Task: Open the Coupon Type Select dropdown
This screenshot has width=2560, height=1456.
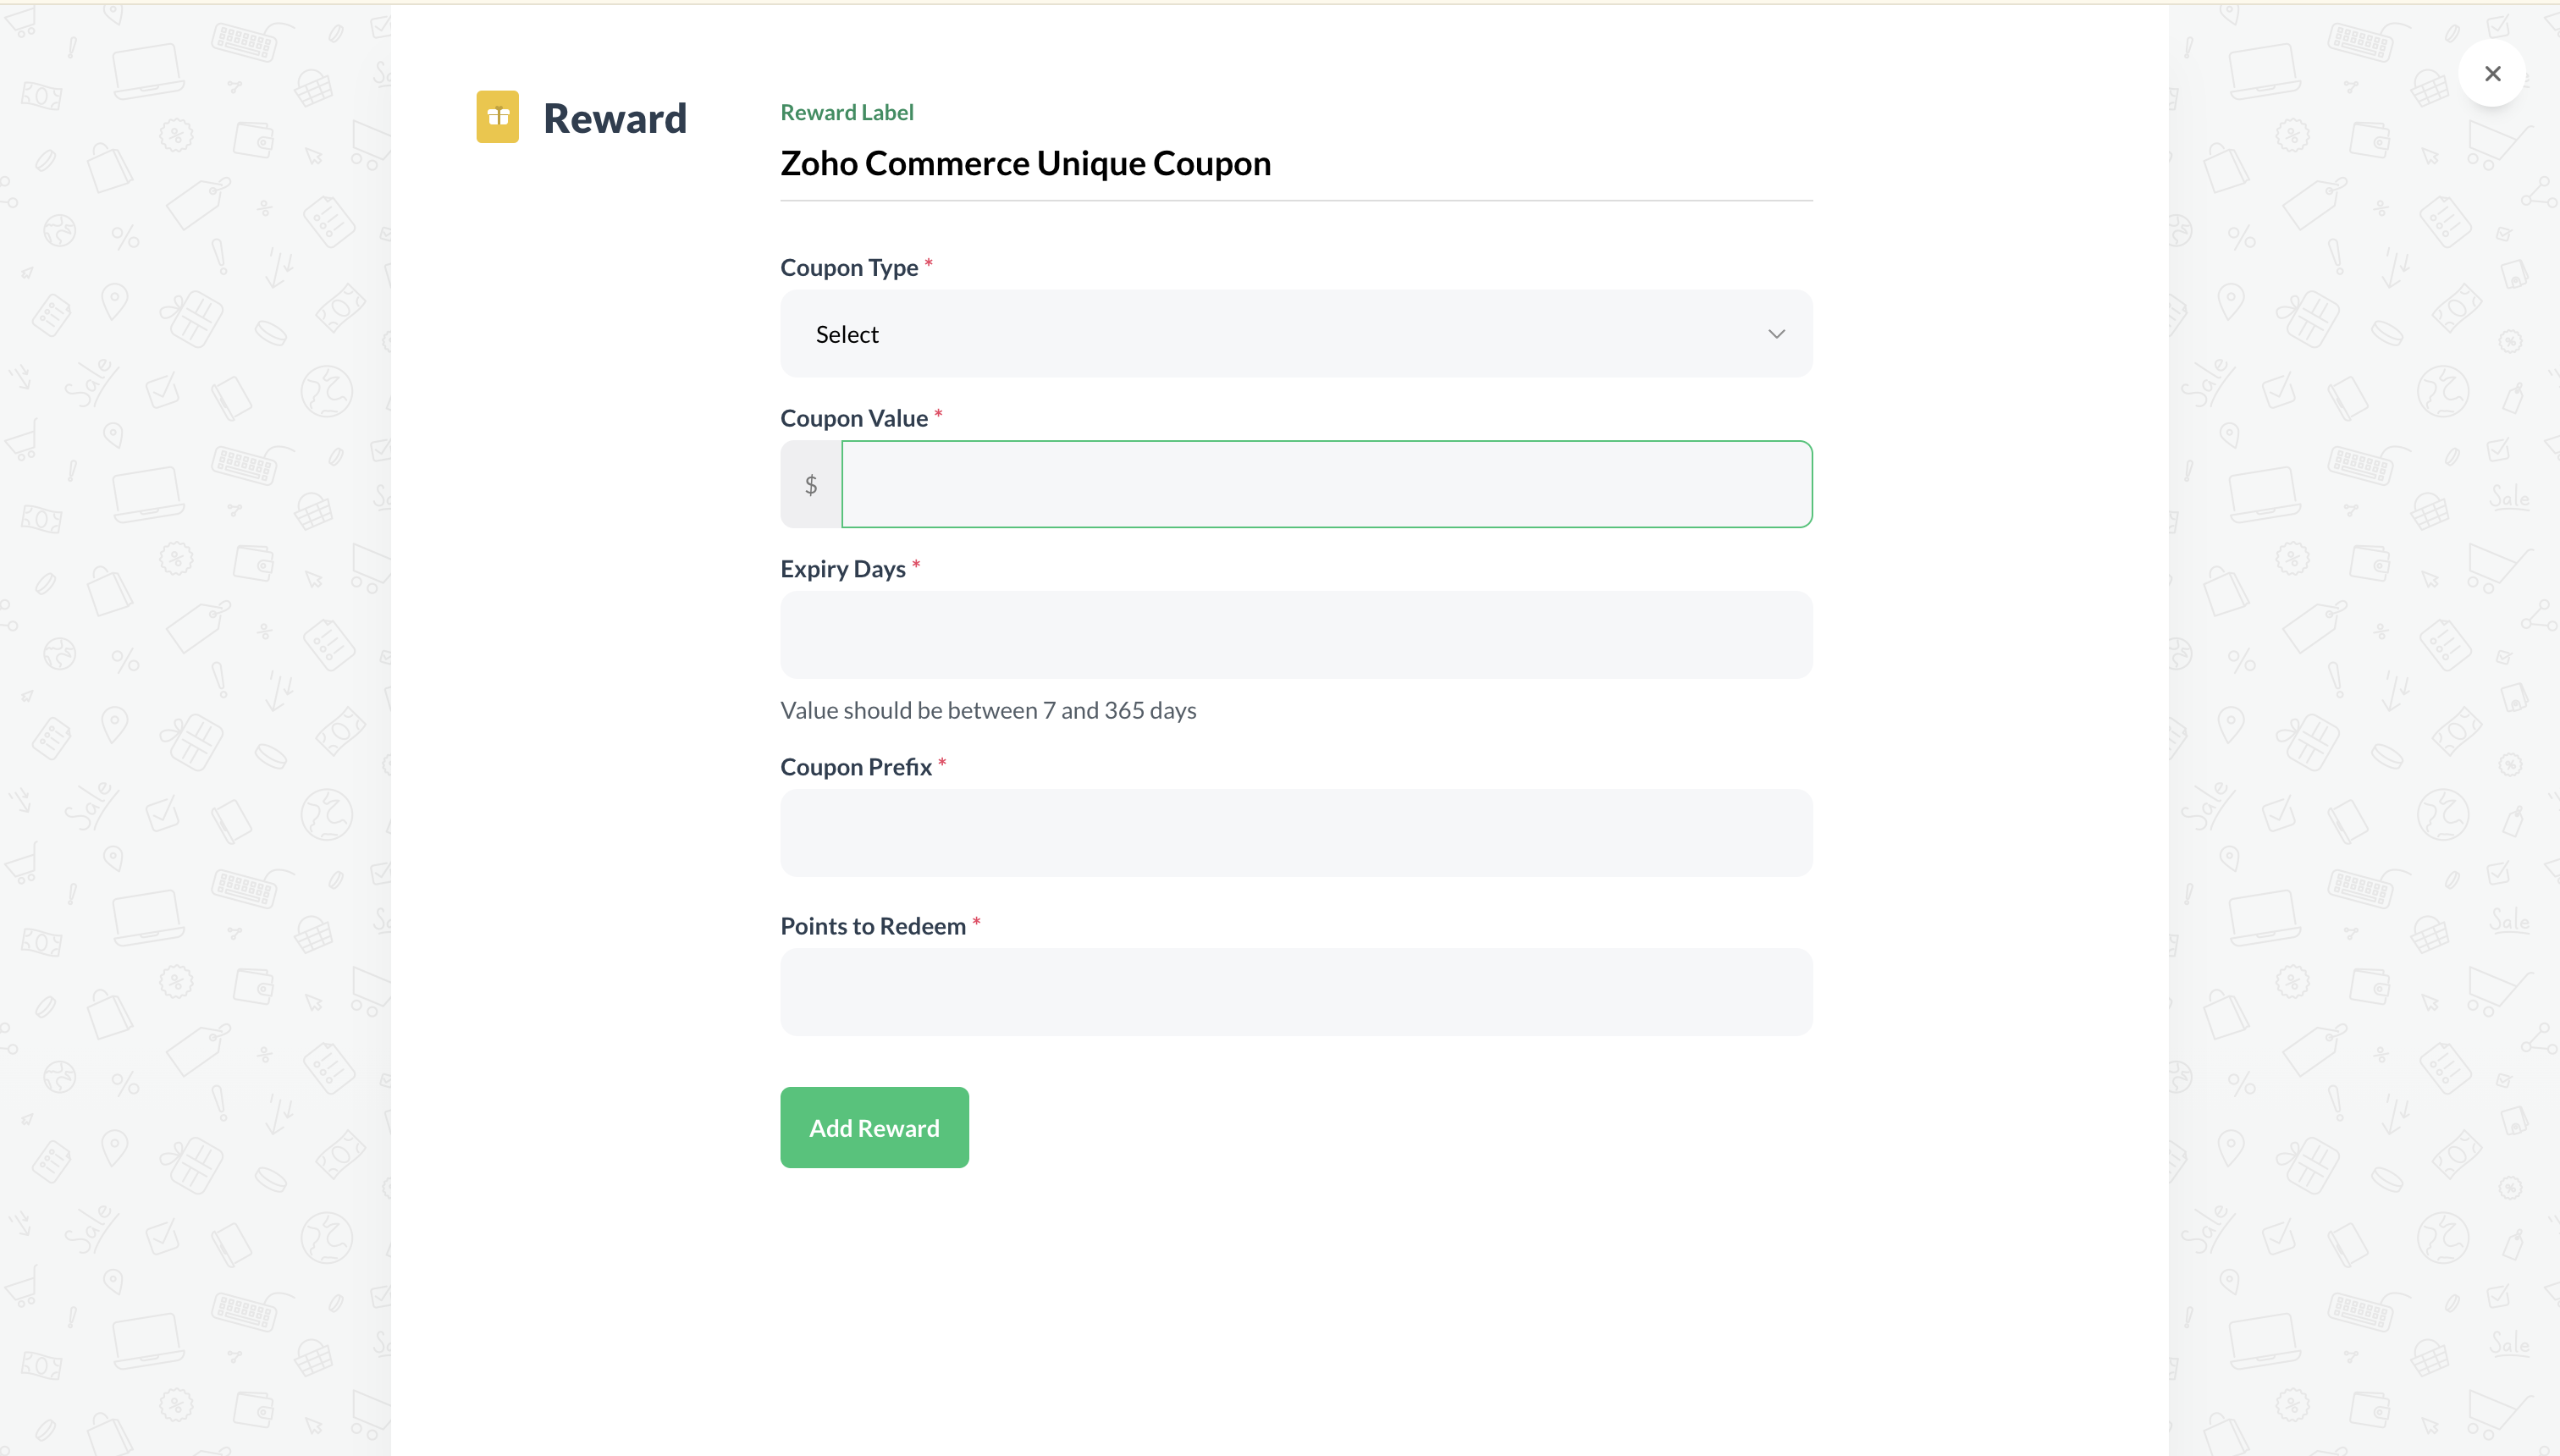Action: (1295, 334)
